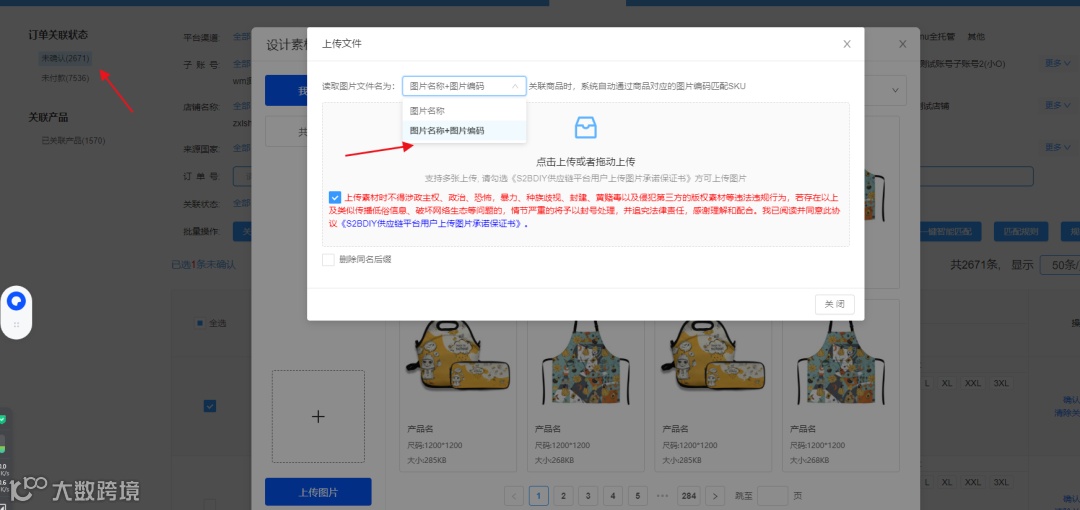Open the apron thumbnail beside the first lunch bag
Viewport: 1080px width, 510px height.
click(585, 361)
